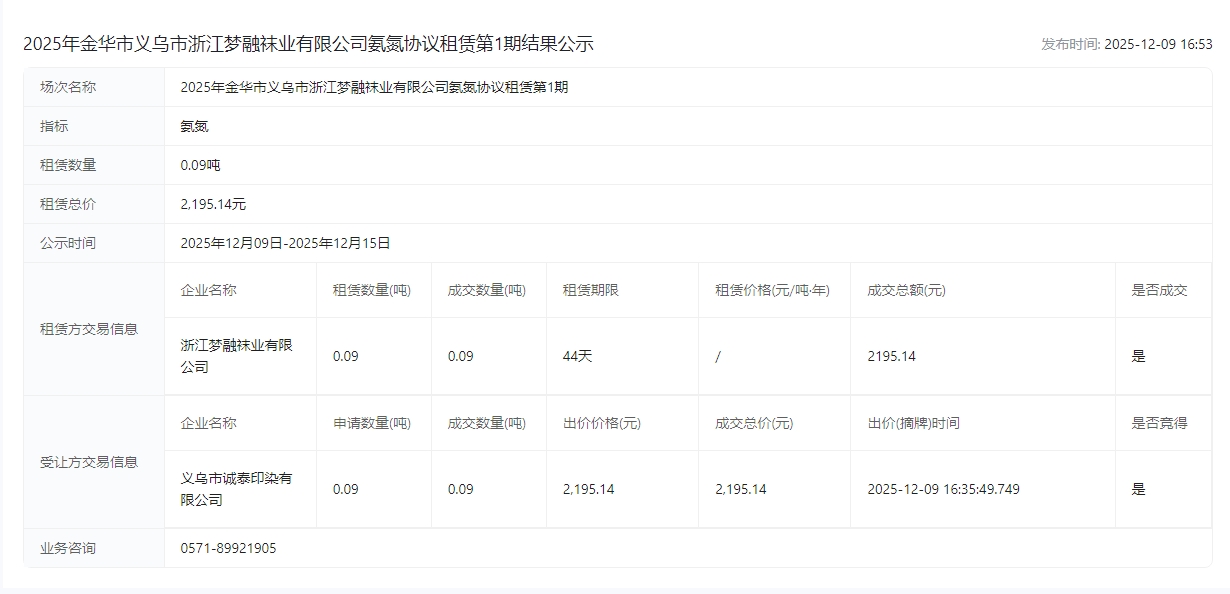Click the 是否成交 column header

click(x=1159, y=290)
